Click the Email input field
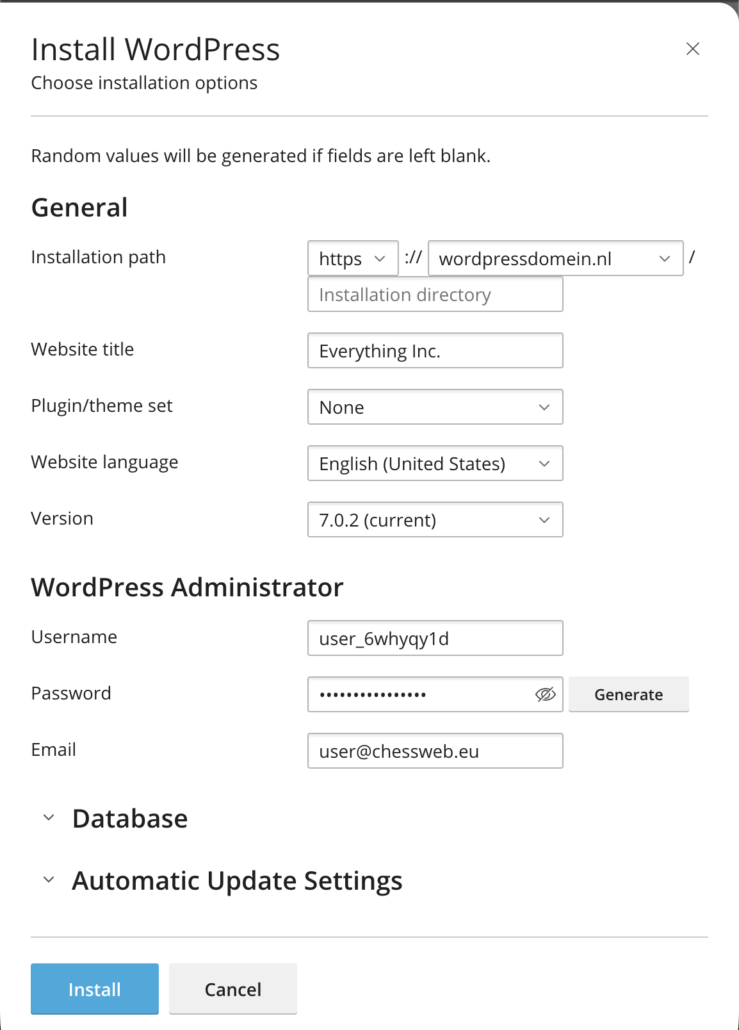 tap(435, 751)
